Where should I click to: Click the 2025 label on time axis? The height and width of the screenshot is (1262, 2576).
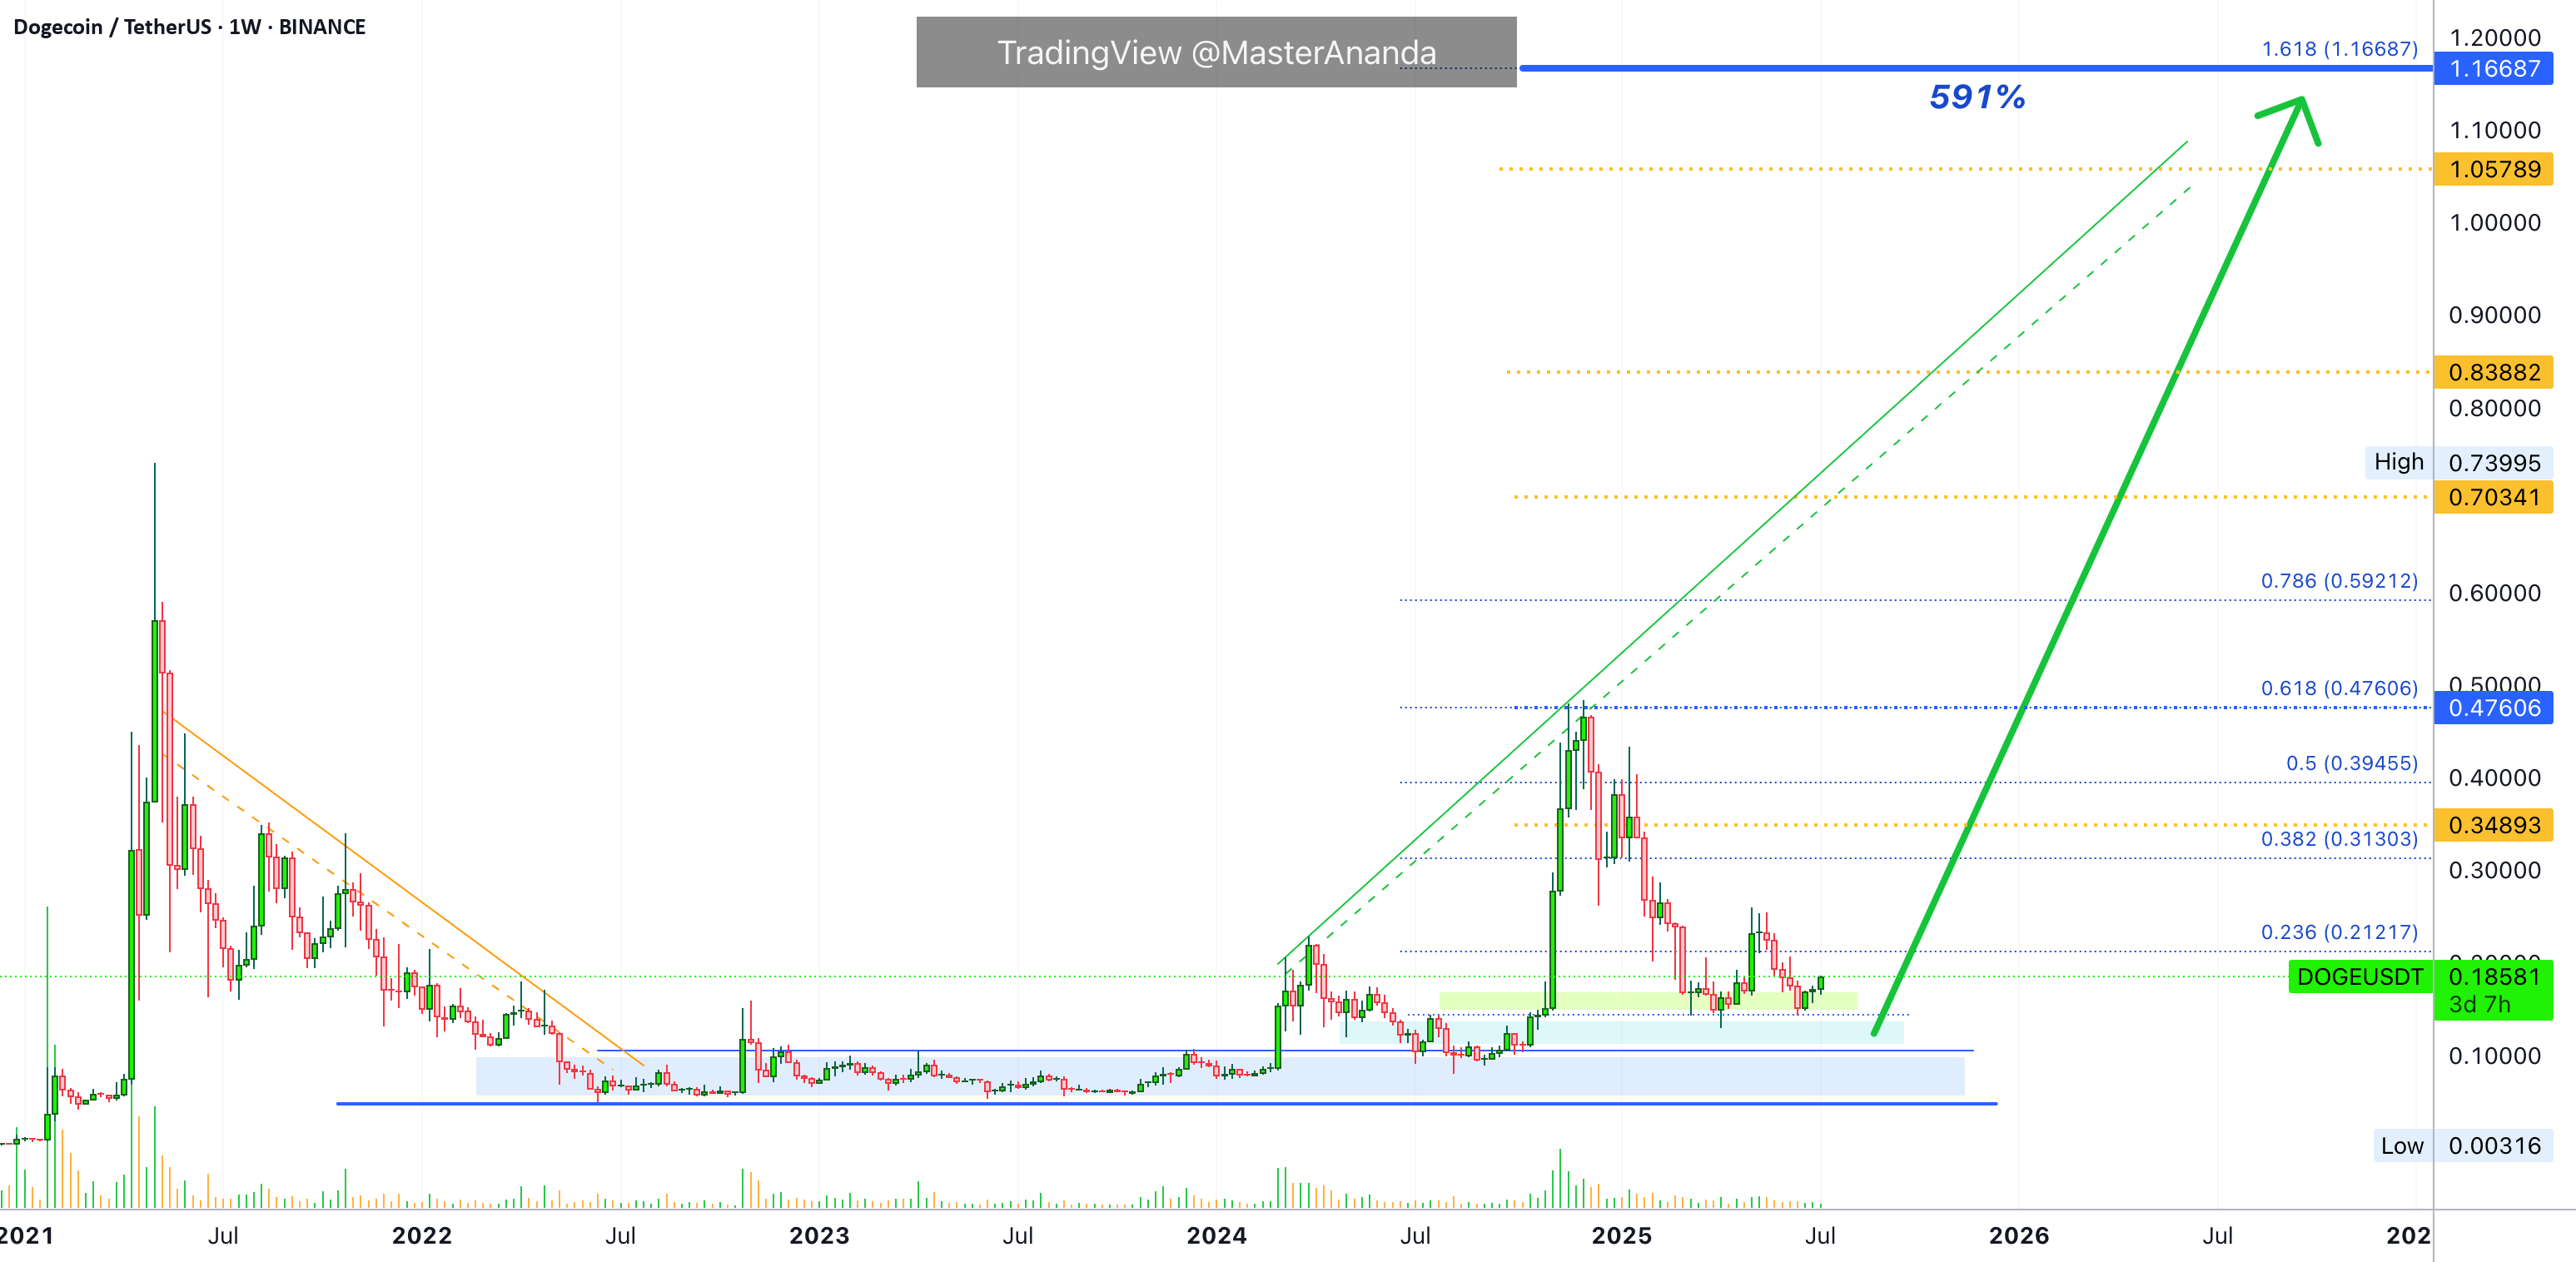click(x=1621, y=1236)
